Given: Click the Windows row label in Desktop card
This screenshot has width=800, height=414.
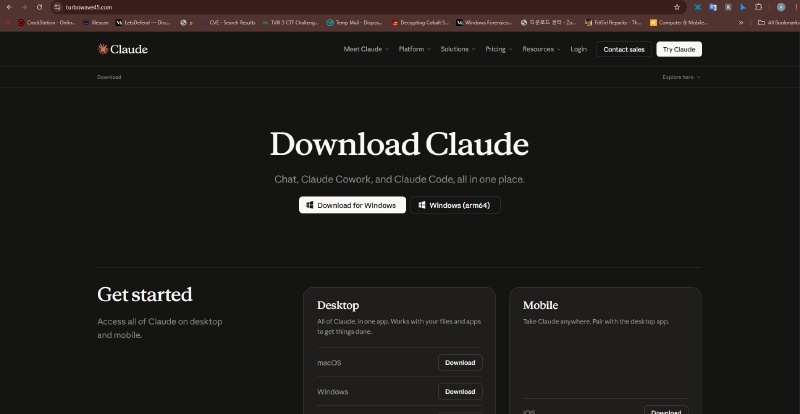Looking at the screenshot, I should tap(333, 392).
